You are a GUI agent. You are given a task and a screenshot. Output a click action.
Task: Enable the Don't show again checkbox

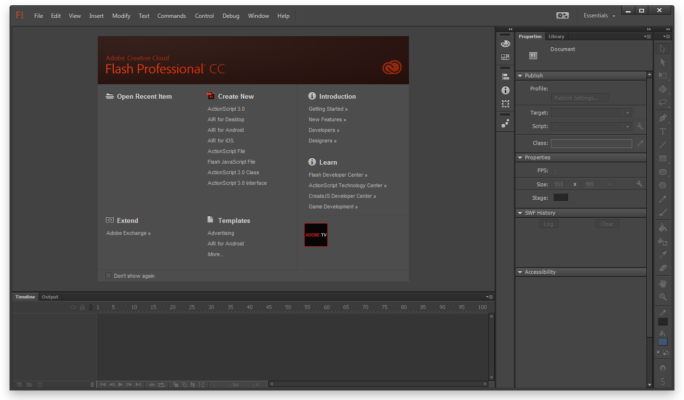(108, 275)
